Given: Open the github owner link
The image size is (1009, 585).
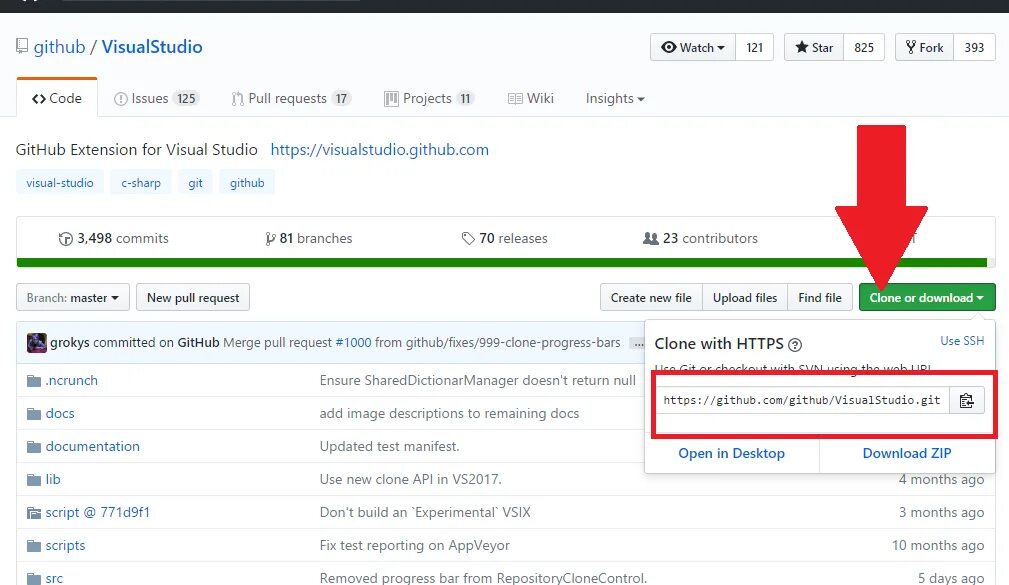Looking at the screenshot, I should (59, 47).
